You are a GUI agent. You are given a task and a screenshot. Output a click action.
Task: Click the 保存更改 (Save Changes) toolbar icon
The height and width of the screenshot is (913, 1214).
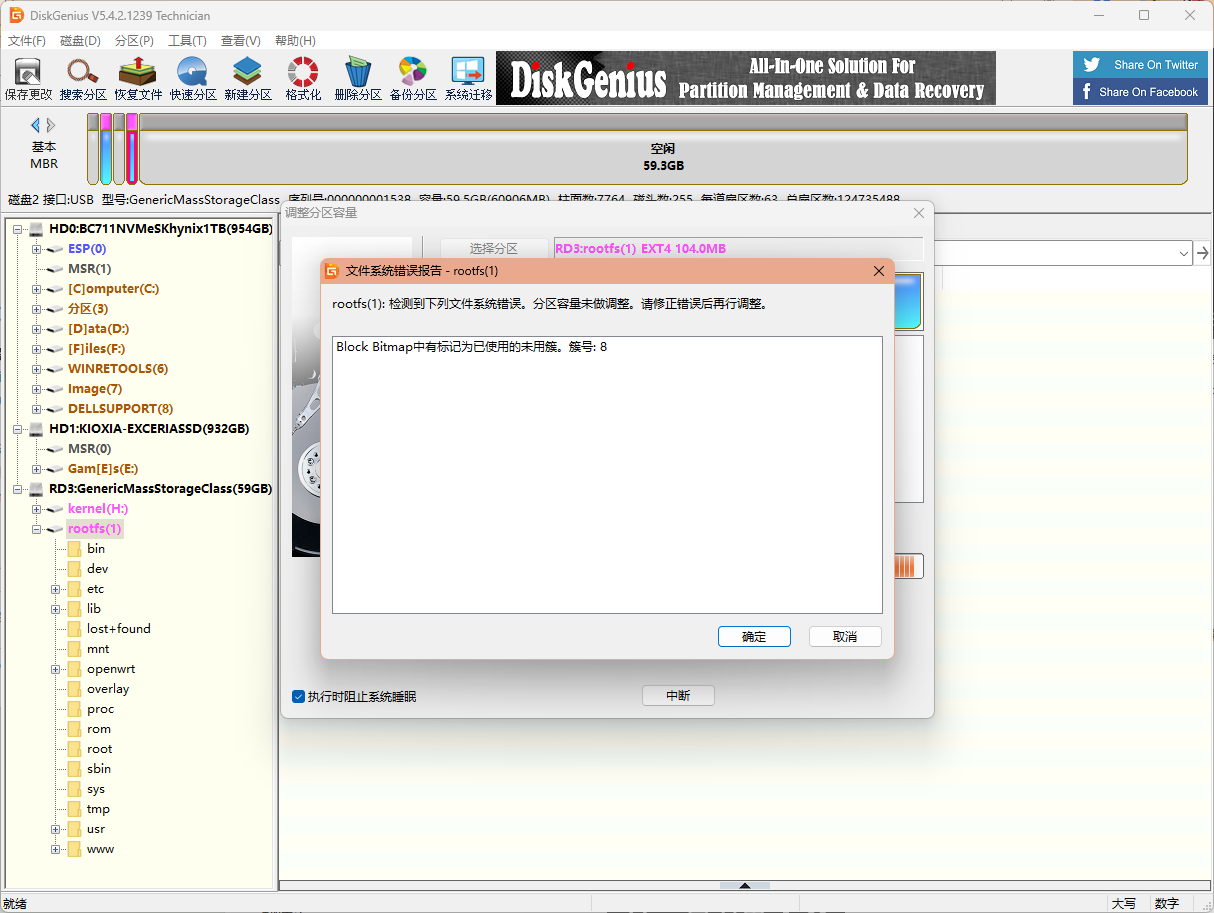point(28,78)
